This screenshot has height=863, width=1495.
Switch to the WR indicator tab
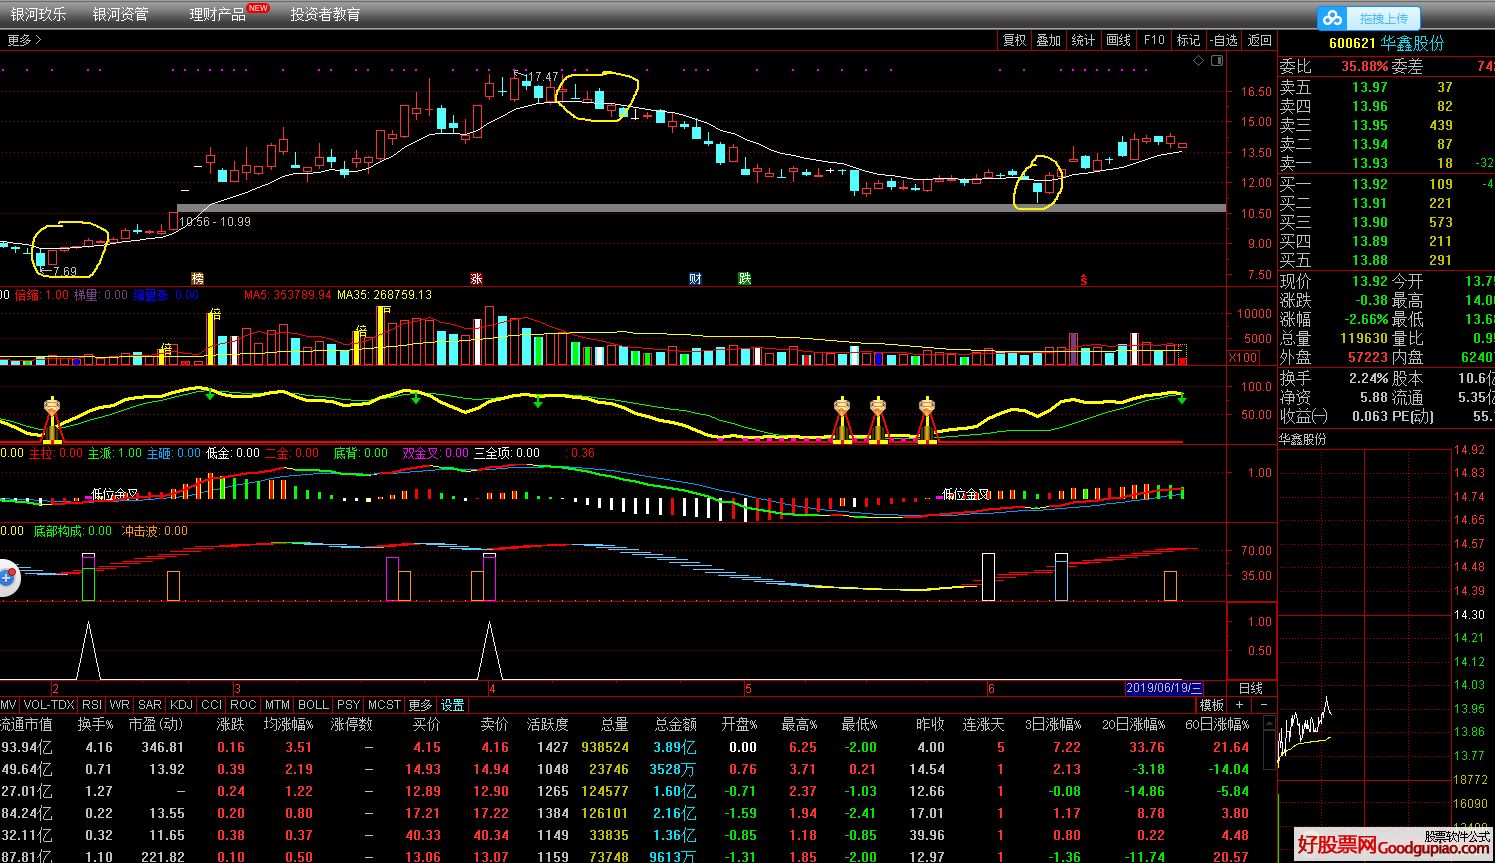pyautogui.click(x=120, y=705)
